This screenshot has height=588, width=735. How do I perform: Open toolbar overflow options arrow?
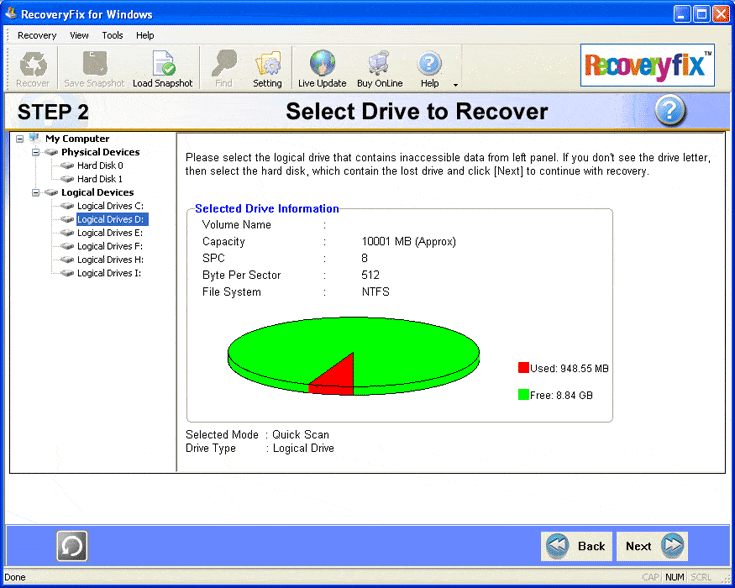(x=455, y=85)
